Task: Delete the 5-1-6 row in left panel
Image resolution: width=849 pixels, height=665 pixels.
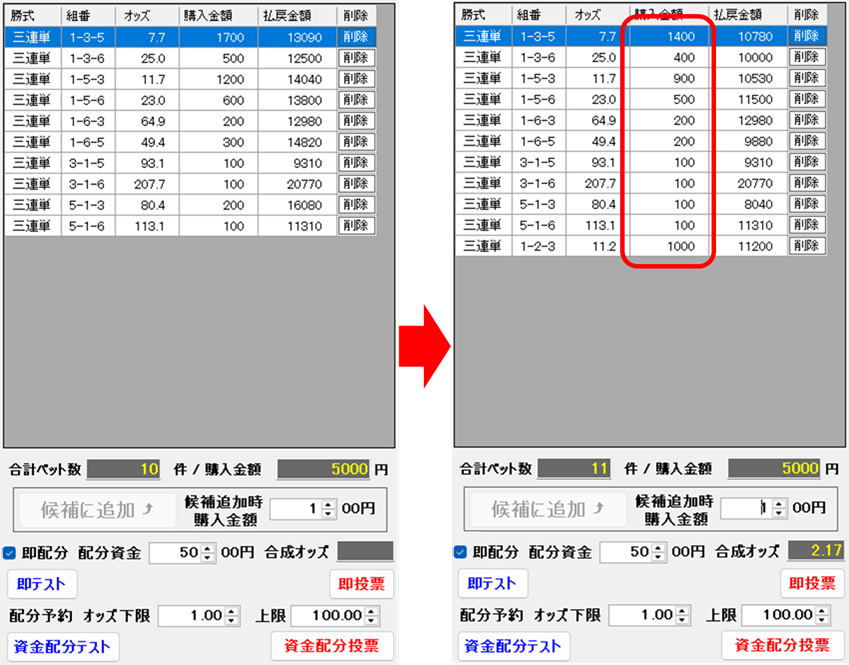Action: tap(356, 225)
